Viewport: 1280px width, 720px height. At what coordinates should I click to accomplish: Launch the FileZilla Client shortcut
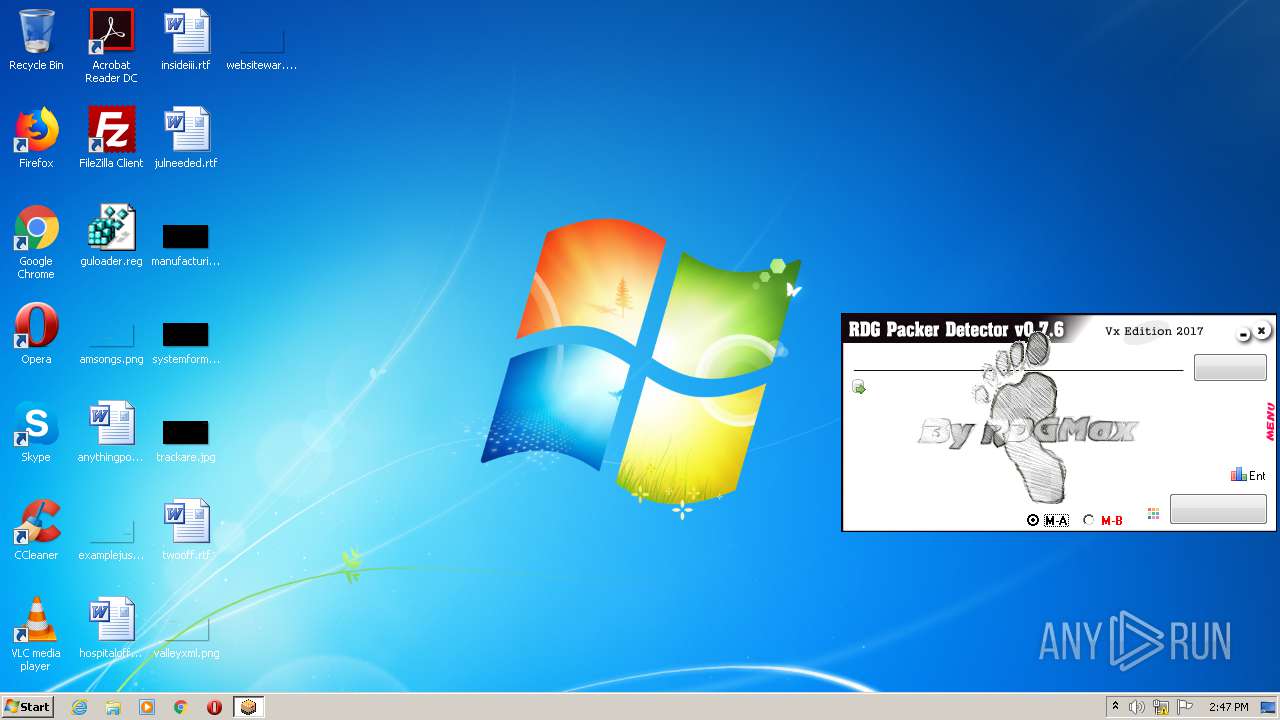tap(111, 138)
